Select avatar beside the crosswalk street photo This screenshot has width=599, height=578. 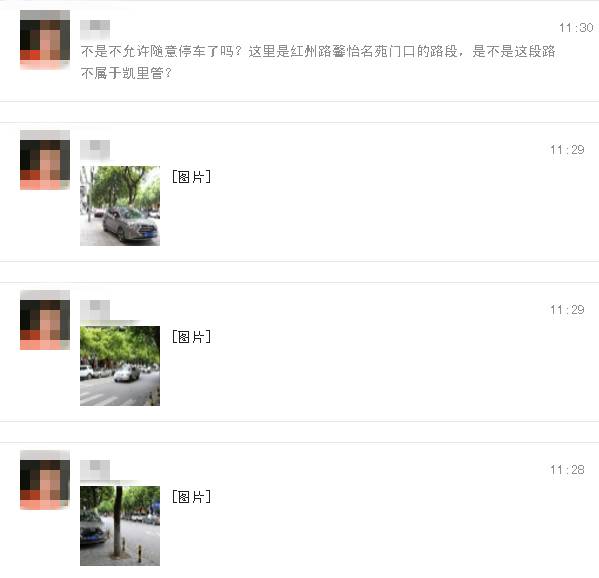45,320
